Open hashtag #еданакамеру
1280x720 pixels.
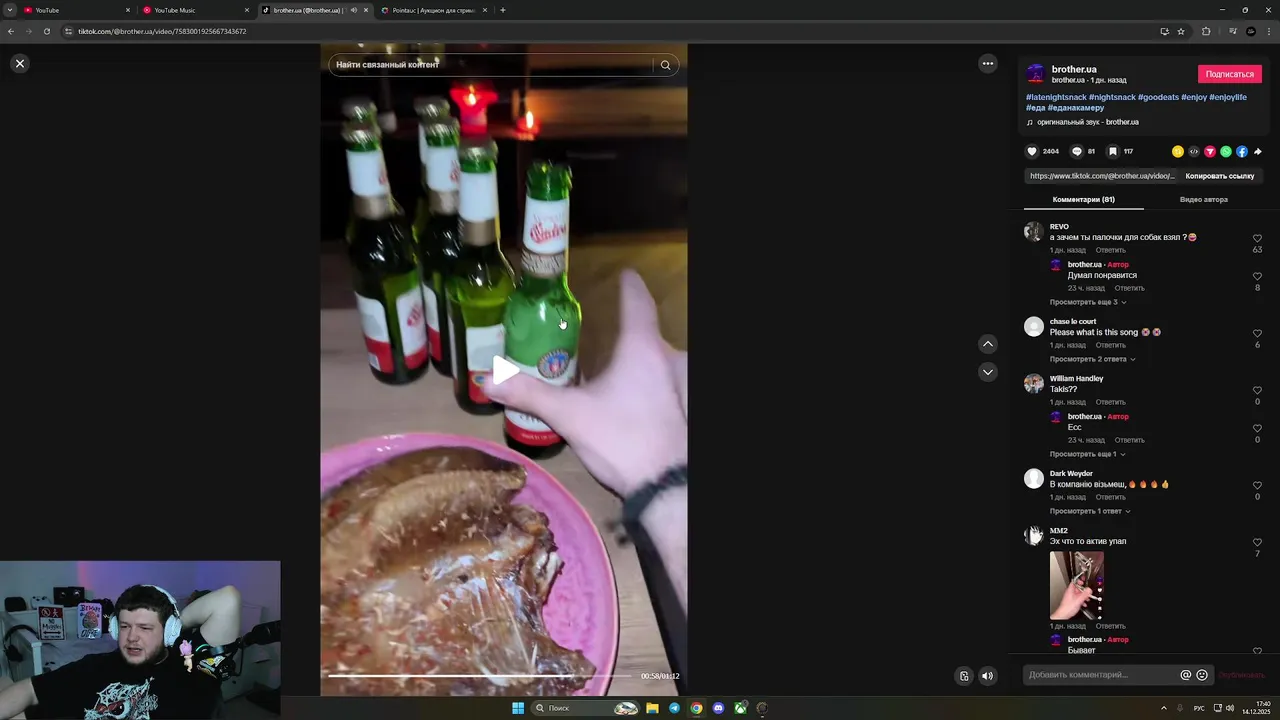pyautogui.click(x=1076, y=107)
